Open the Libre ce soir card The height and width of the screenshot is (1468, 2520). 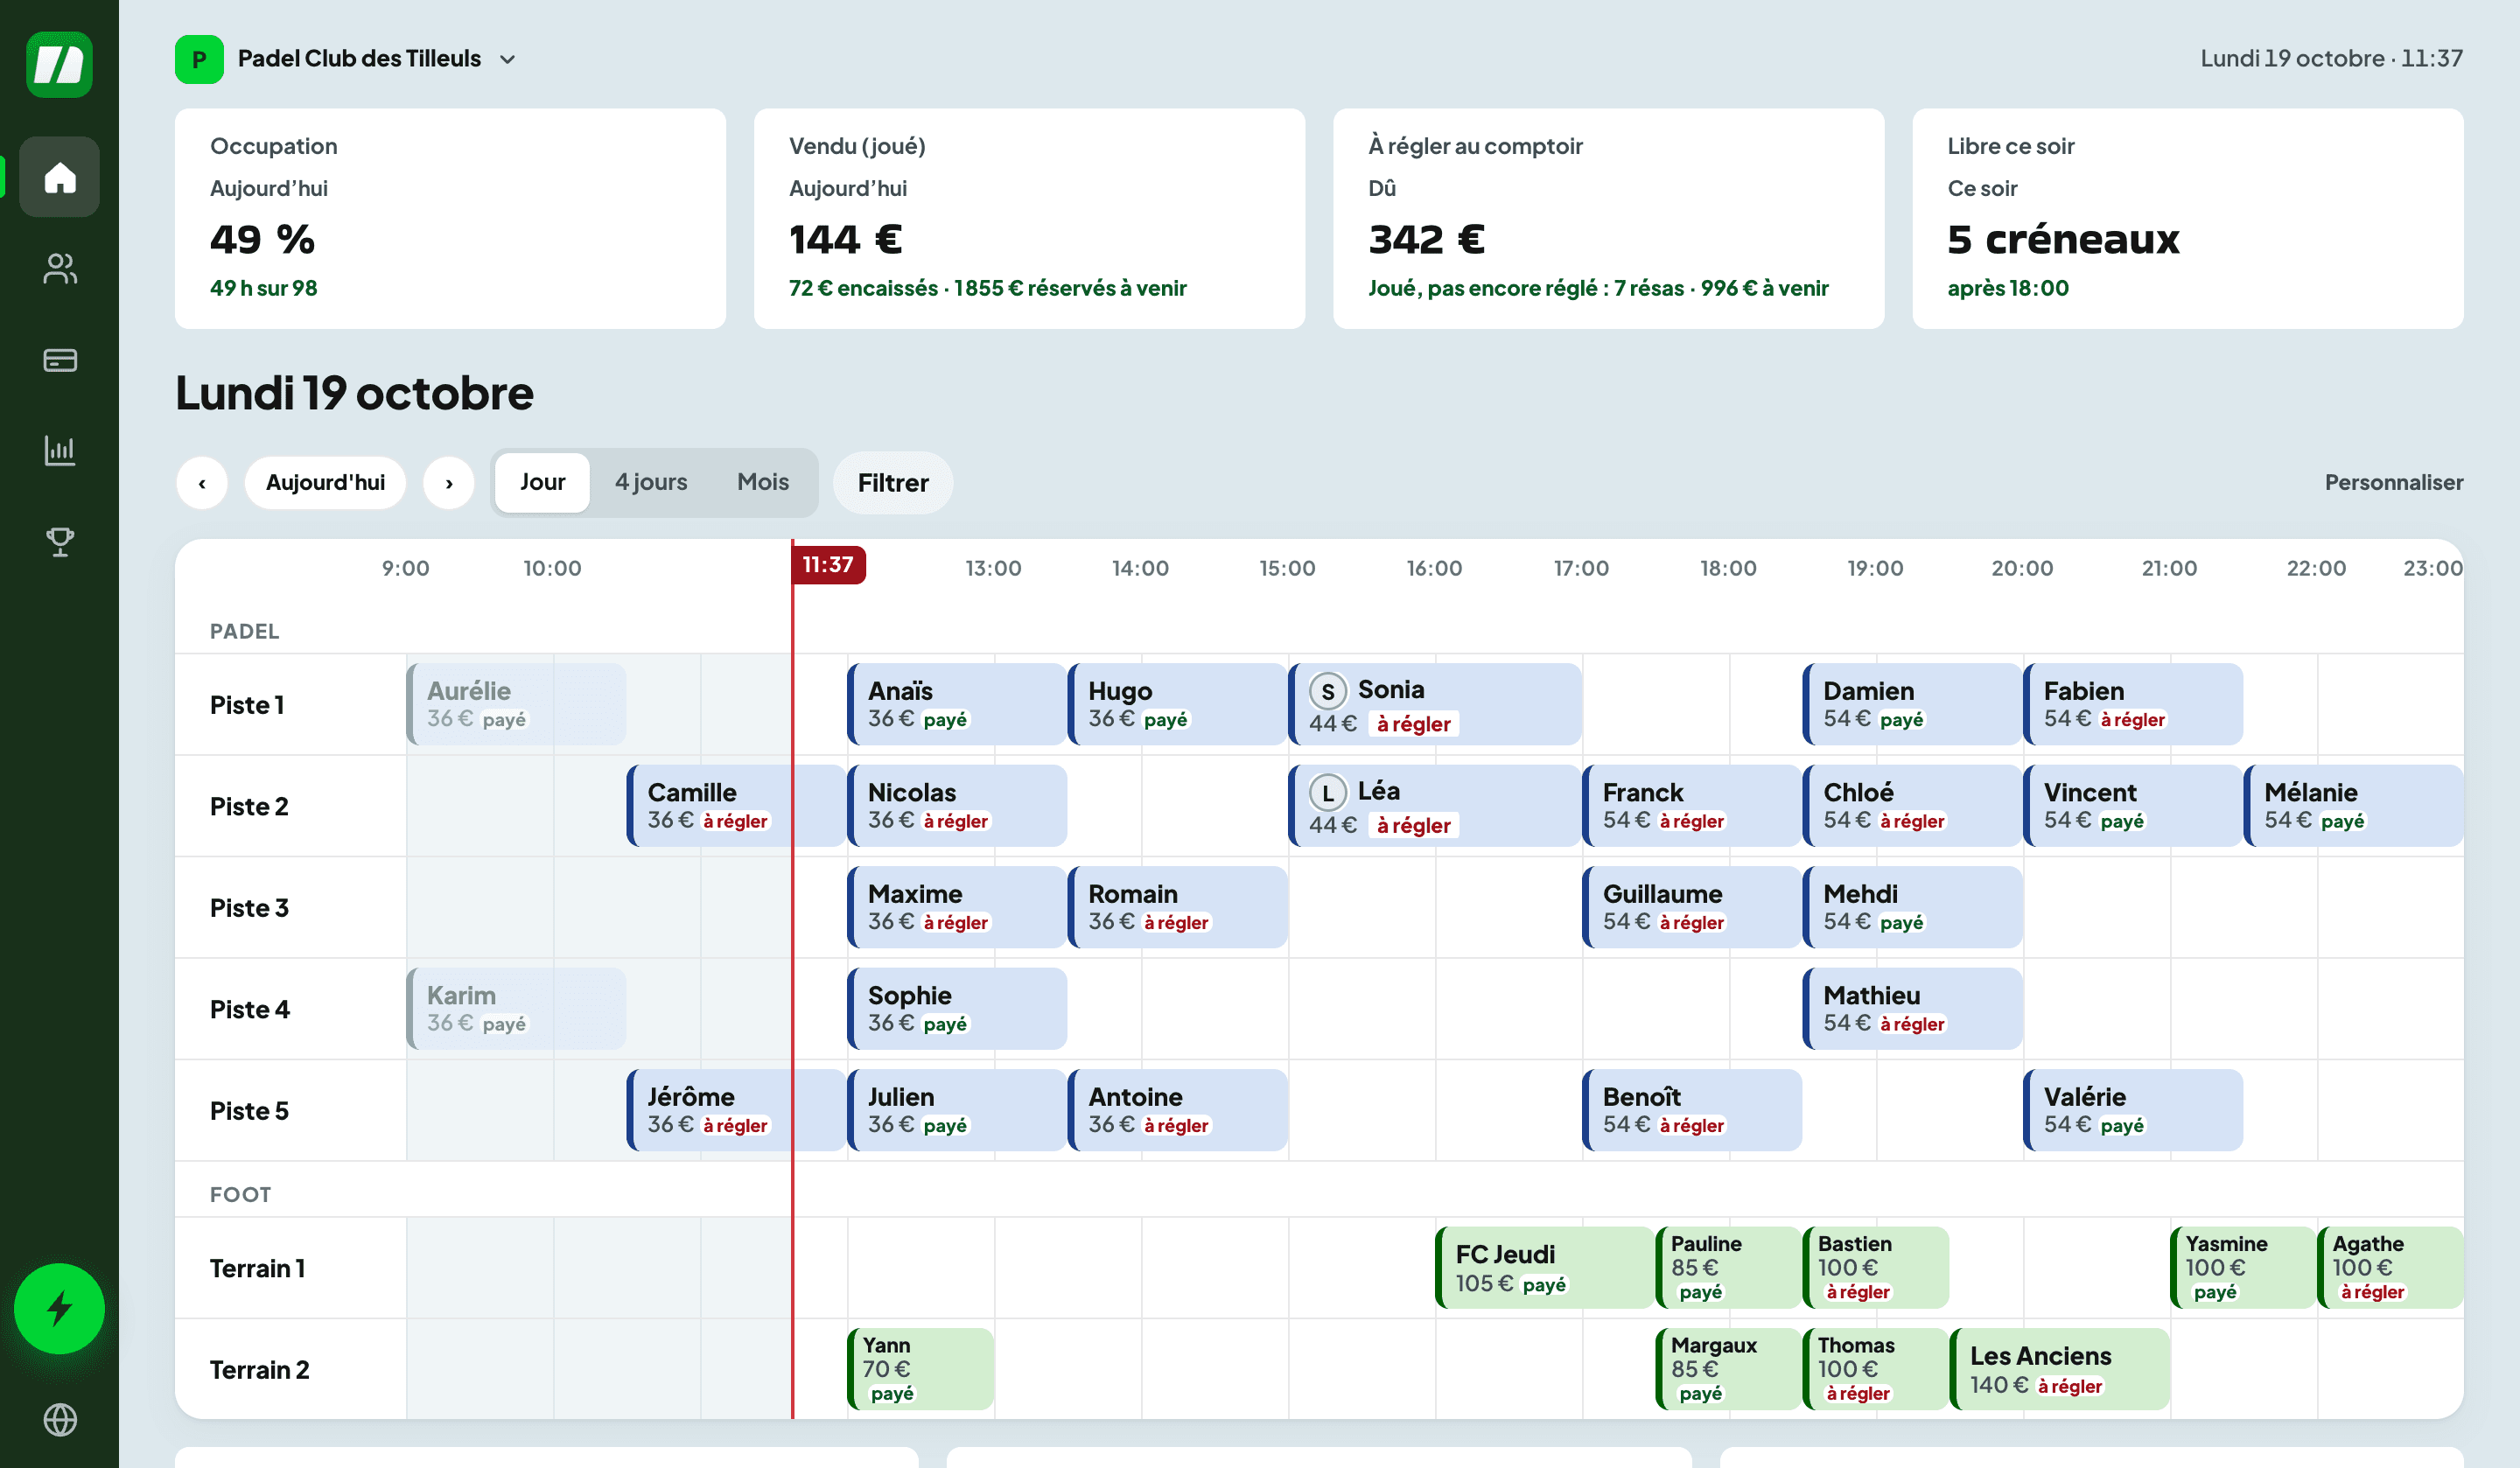[2187, 219]
